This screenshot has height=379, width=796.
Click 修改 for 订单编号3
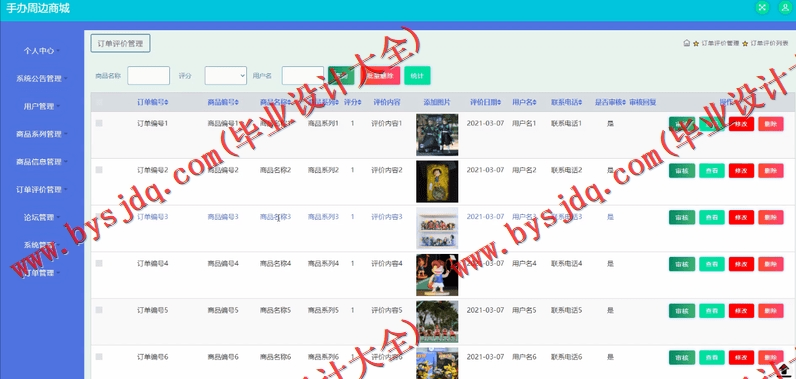coord(741,217)
